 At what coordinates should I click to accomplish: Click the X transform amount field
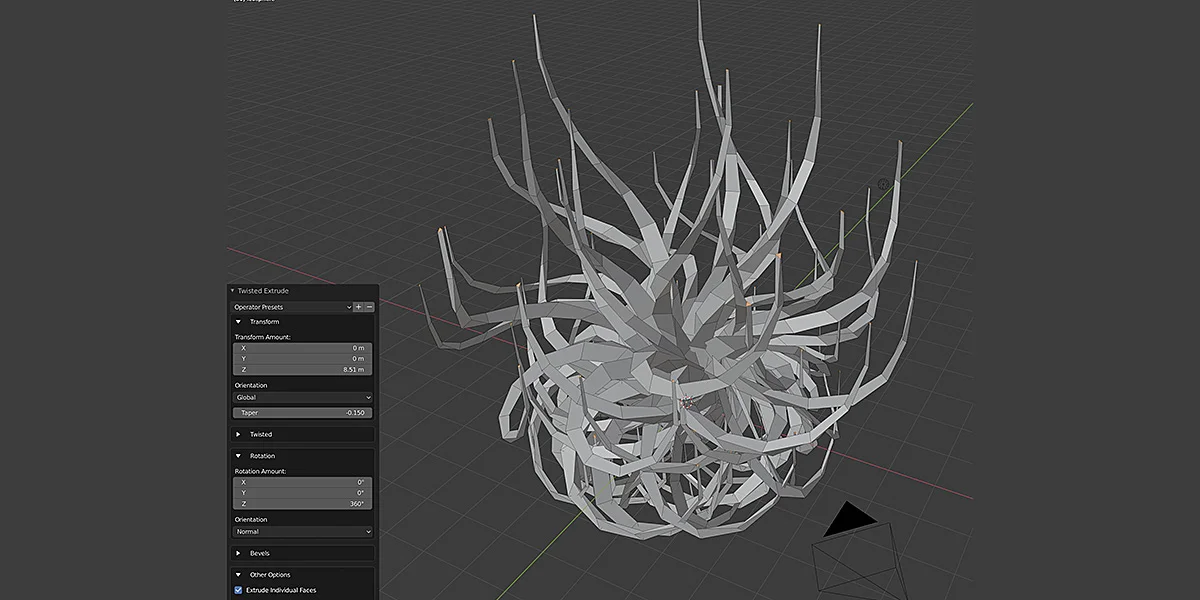300,349
